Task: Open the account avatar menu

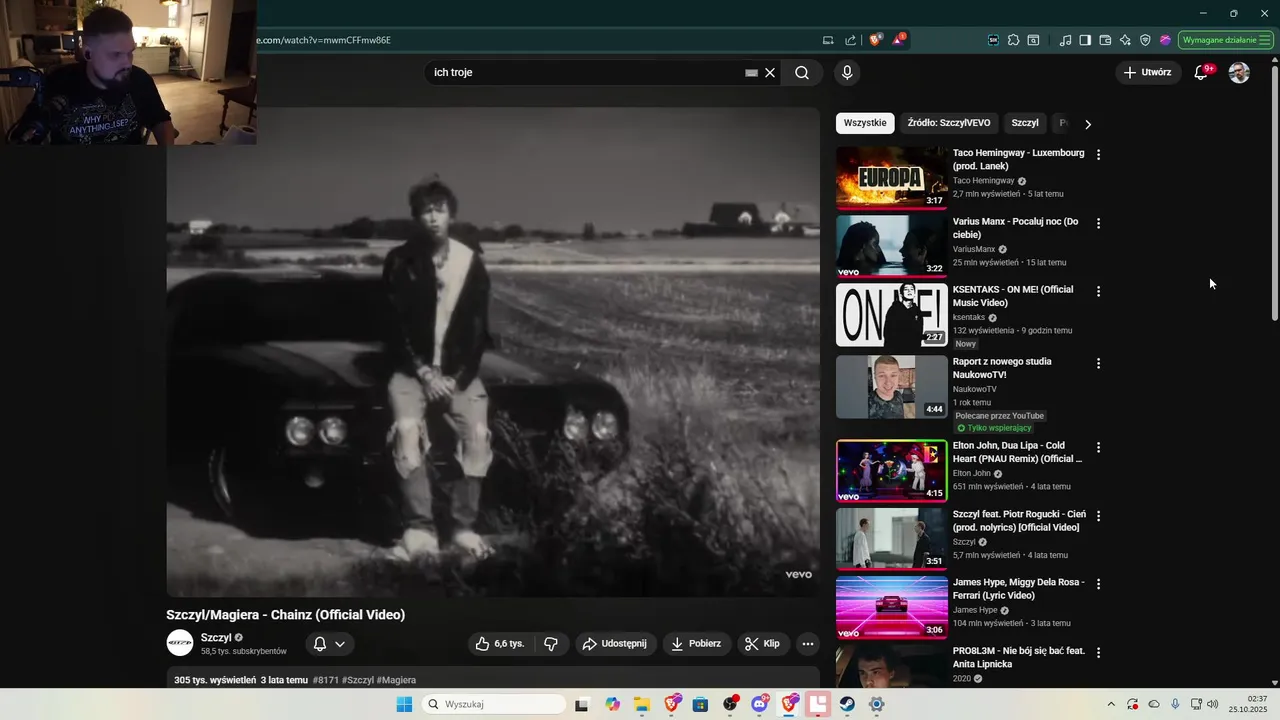Action: tap(1239, 72)
